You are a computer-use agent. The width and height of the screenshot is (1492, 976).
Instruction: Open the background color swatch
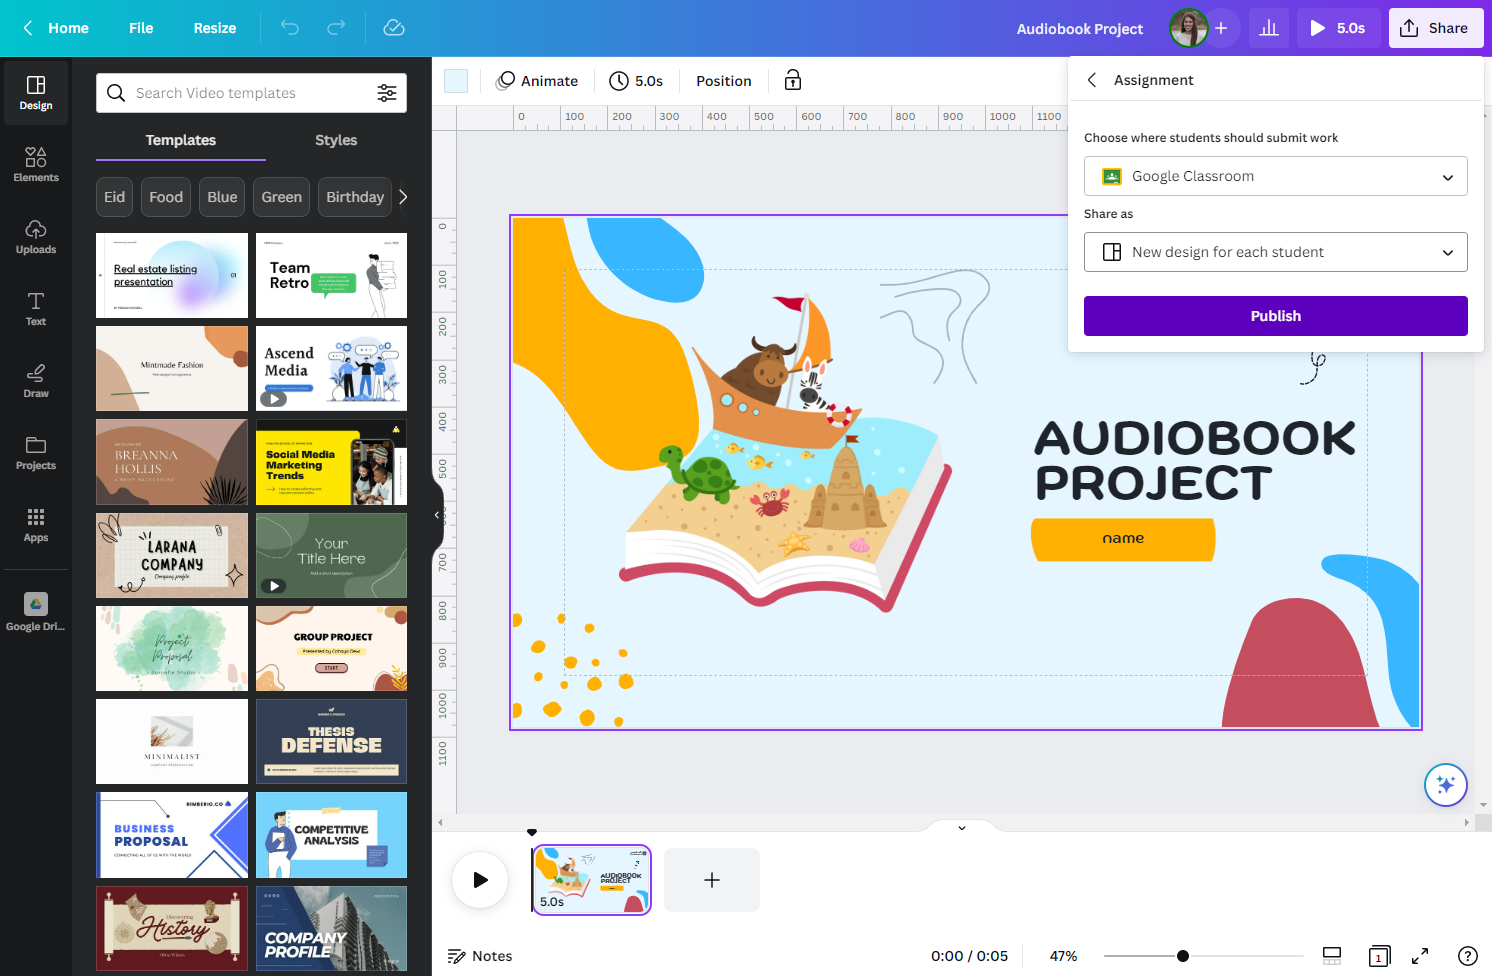point(456,81)
